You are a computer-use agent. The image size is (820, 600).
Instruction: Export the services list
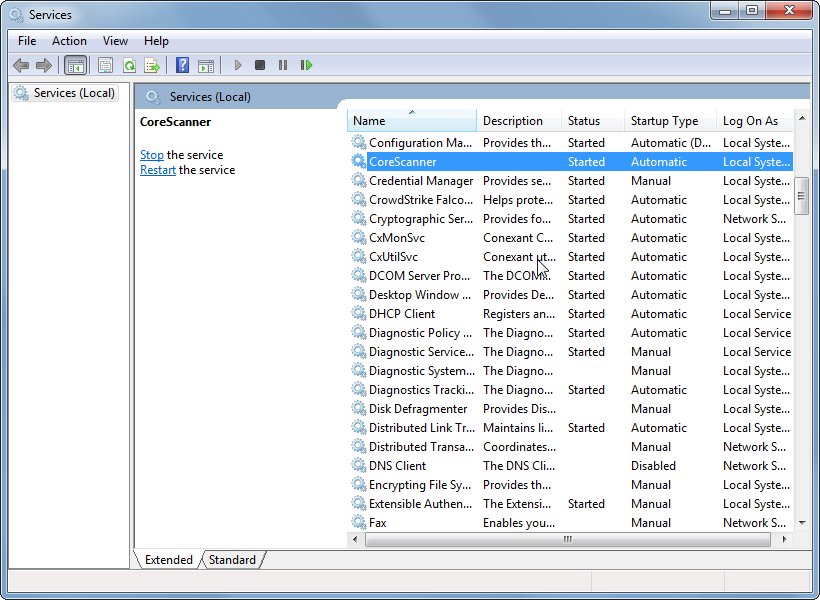[151, 65]
